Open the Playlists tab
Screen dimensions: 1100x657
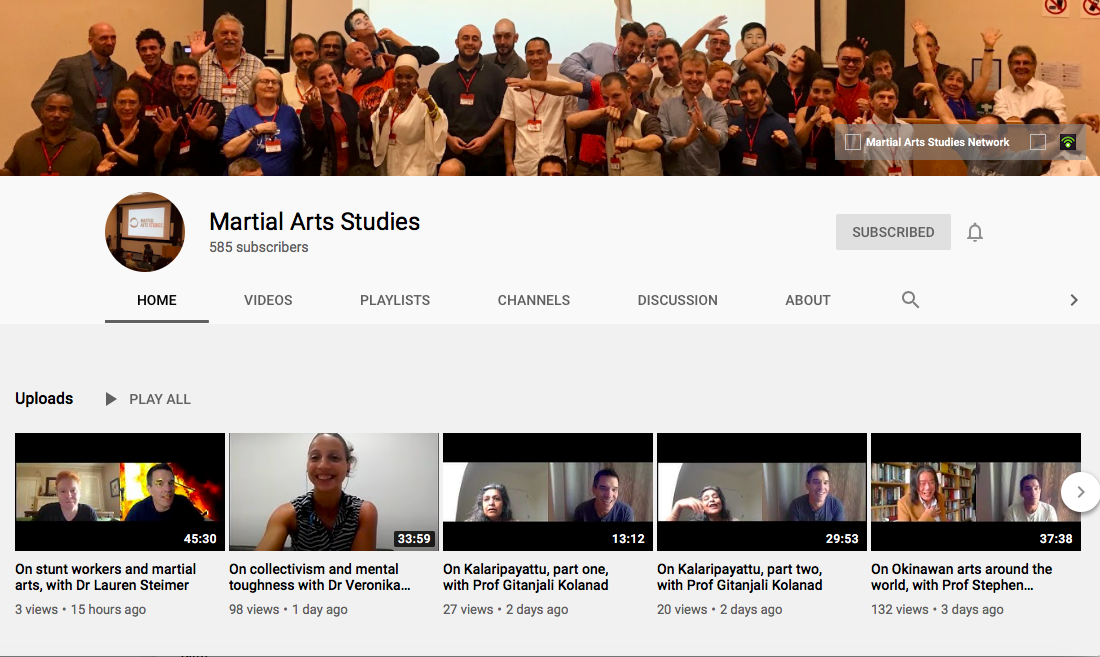click(x=395, y=300)
